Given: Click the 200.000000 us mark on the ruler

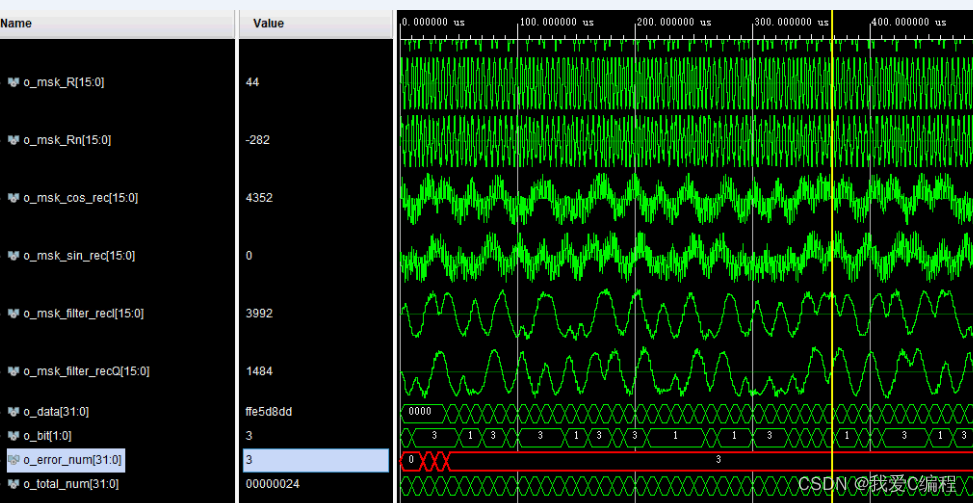Looking at the screenshot, I should [673, 22].
